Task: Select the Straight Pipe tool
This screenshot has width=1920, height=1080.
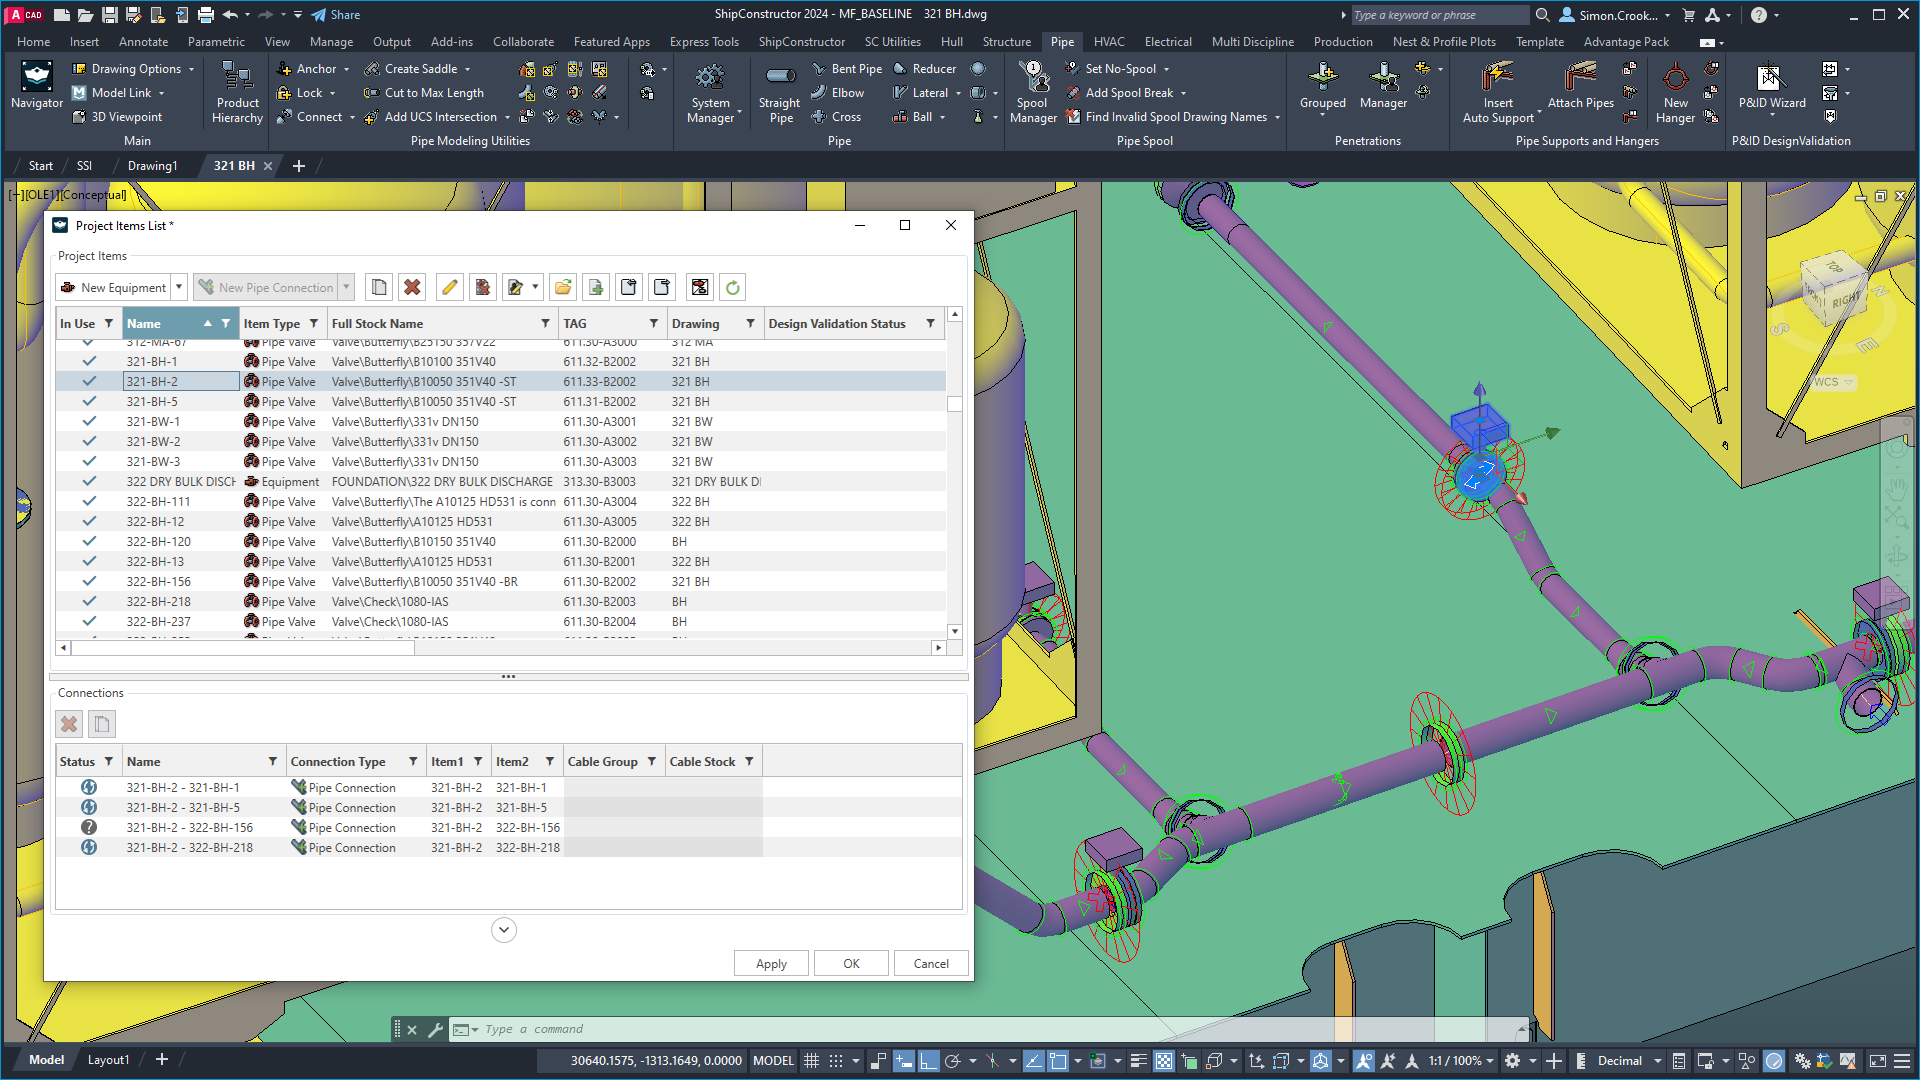Action: tap(779, 93)
